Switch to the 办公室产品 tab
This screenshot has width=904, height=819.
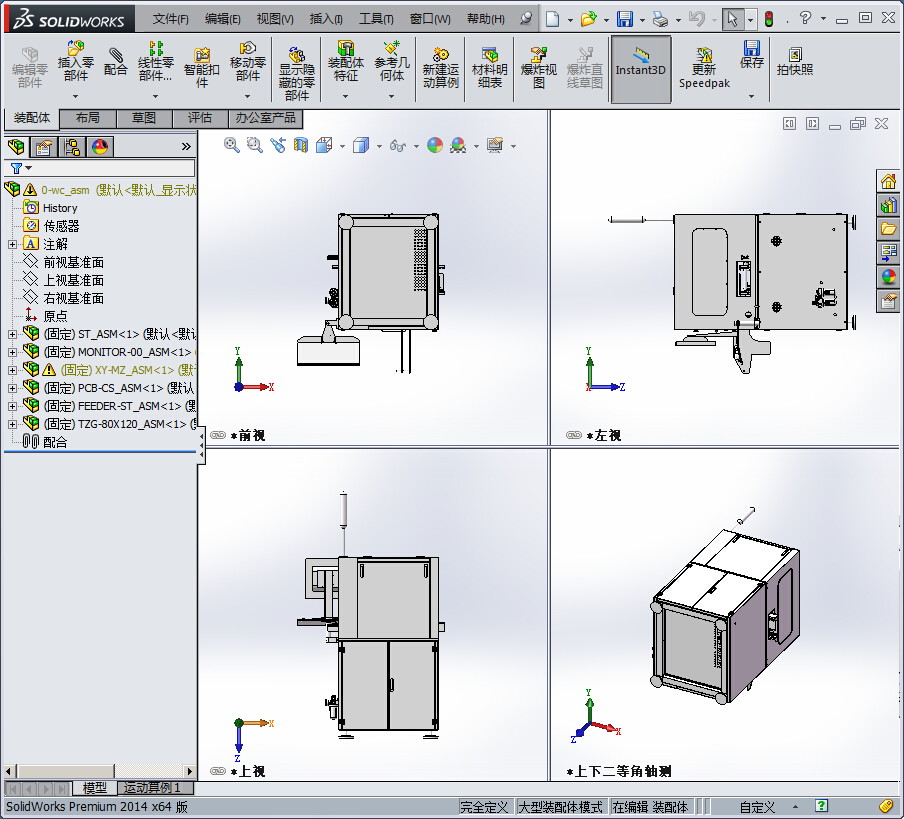265,118
